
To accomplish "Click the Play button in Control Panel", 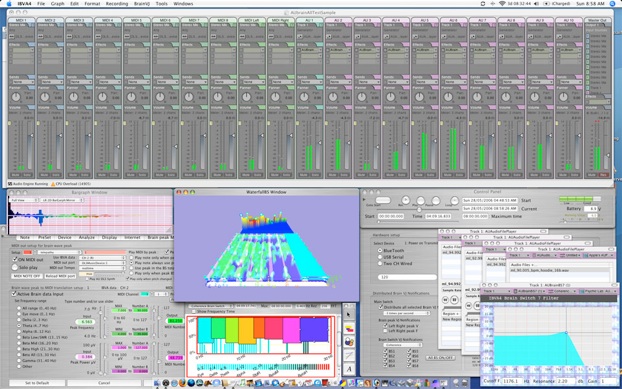I will [x=420, y=200].
